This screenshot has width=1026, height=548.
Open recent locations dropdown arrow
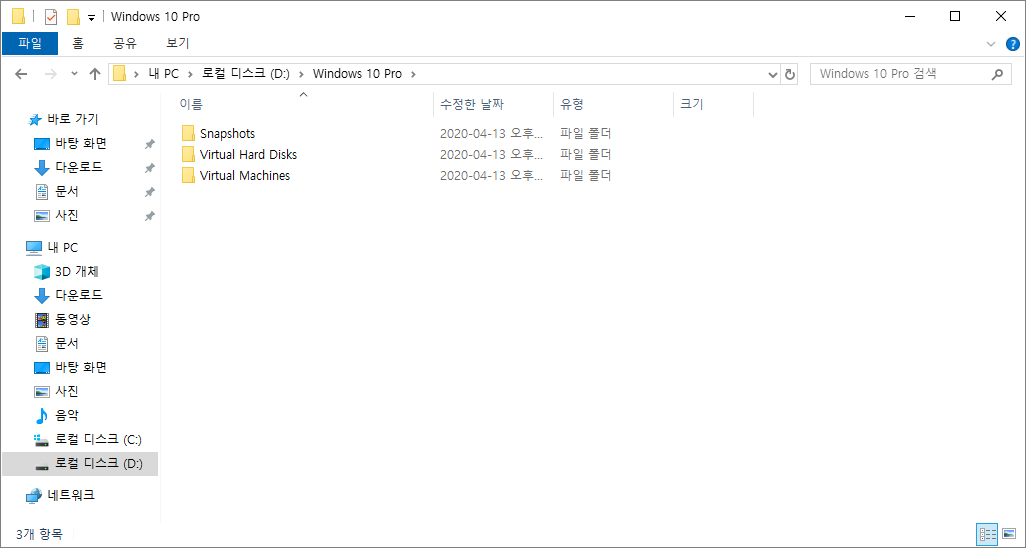[x=74, y=74]
